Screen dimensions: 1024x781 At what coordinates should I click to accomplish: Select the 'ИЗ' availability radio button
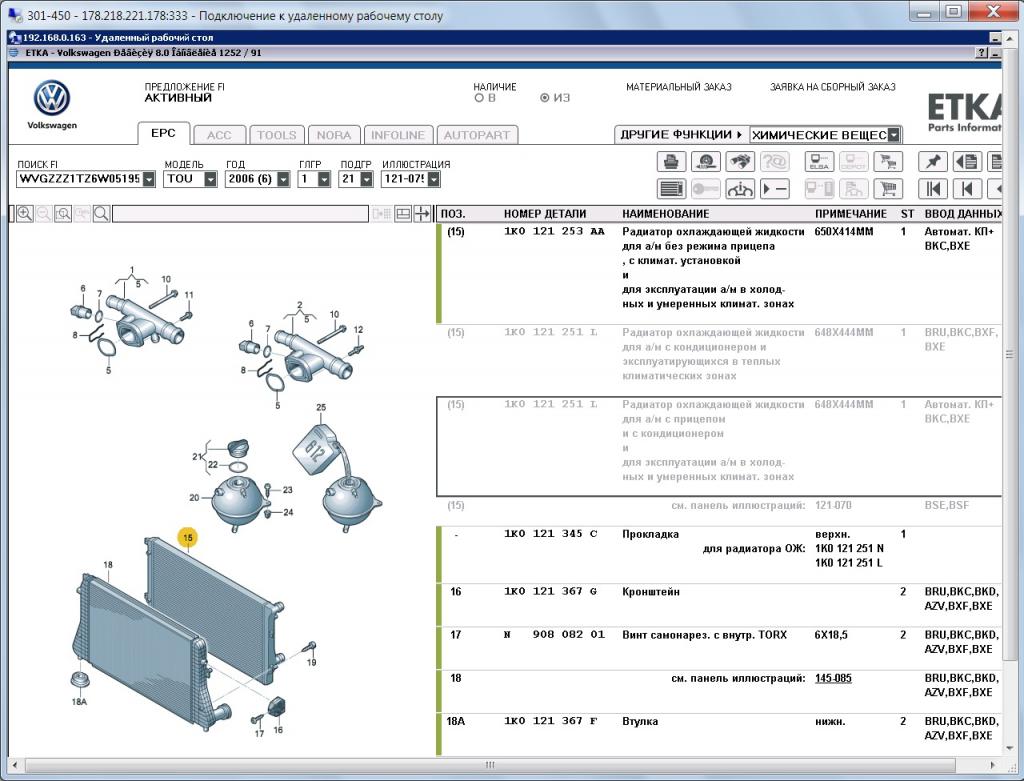pyautogui.click(x=545, y=98)
